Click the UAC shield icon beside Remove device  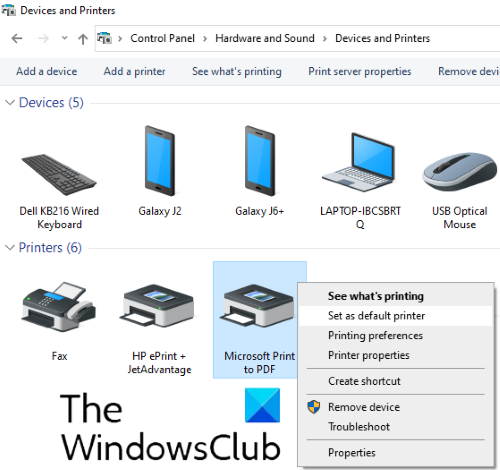313,407
